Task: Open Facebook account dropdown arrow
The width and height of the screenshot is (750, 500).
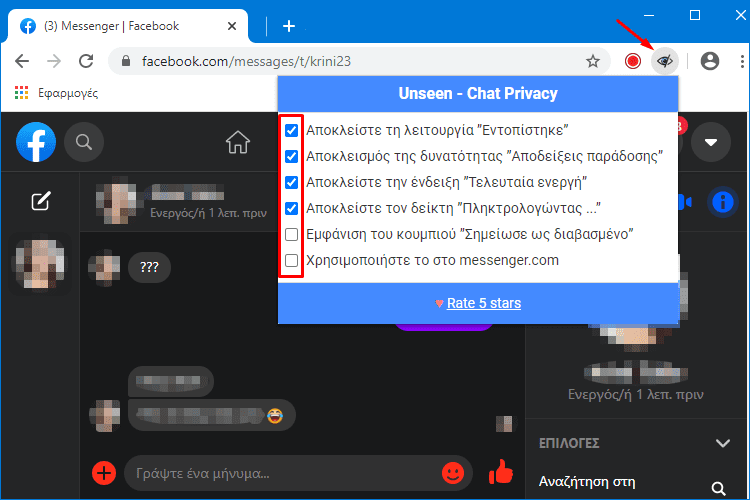Action: (x=711, y=142)
